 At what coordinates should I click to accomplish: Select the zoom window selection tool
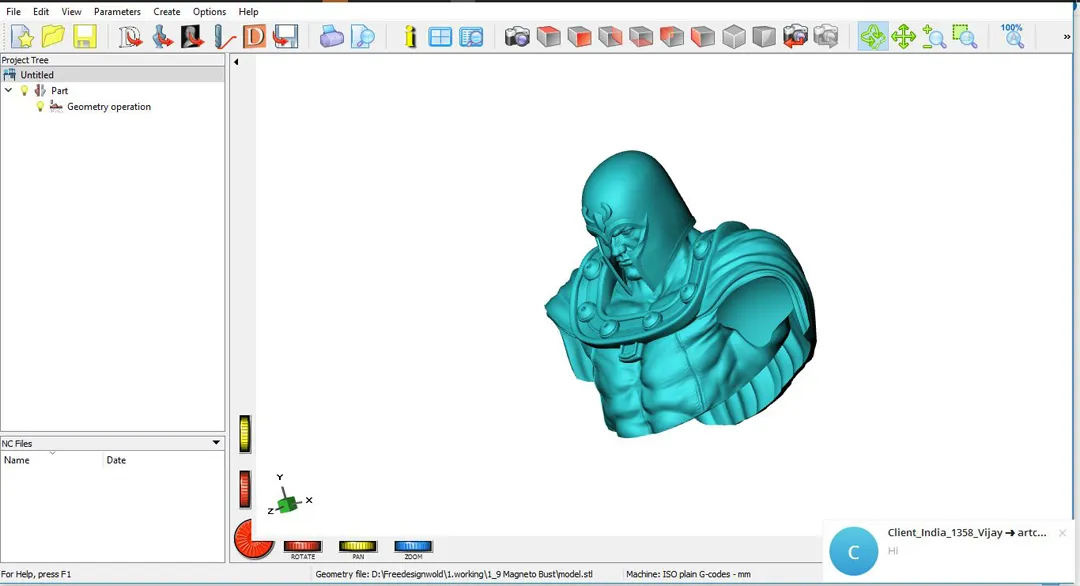pyautogui.click(x=964, y=36)
